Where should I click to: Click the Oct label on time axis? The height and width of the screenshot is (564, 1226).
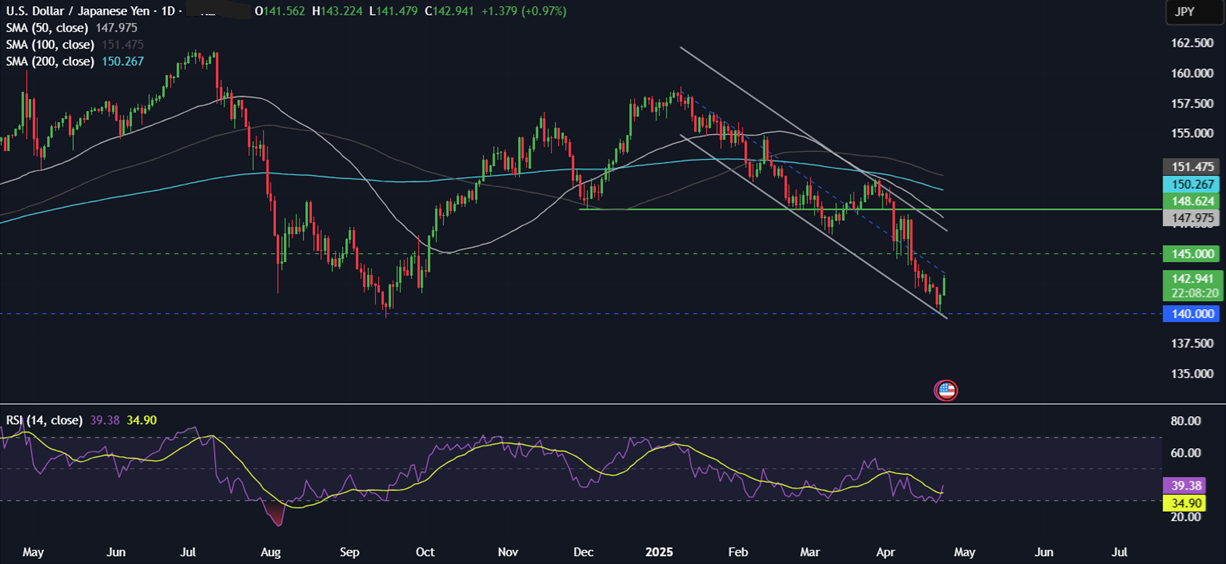tap(425, 552)
